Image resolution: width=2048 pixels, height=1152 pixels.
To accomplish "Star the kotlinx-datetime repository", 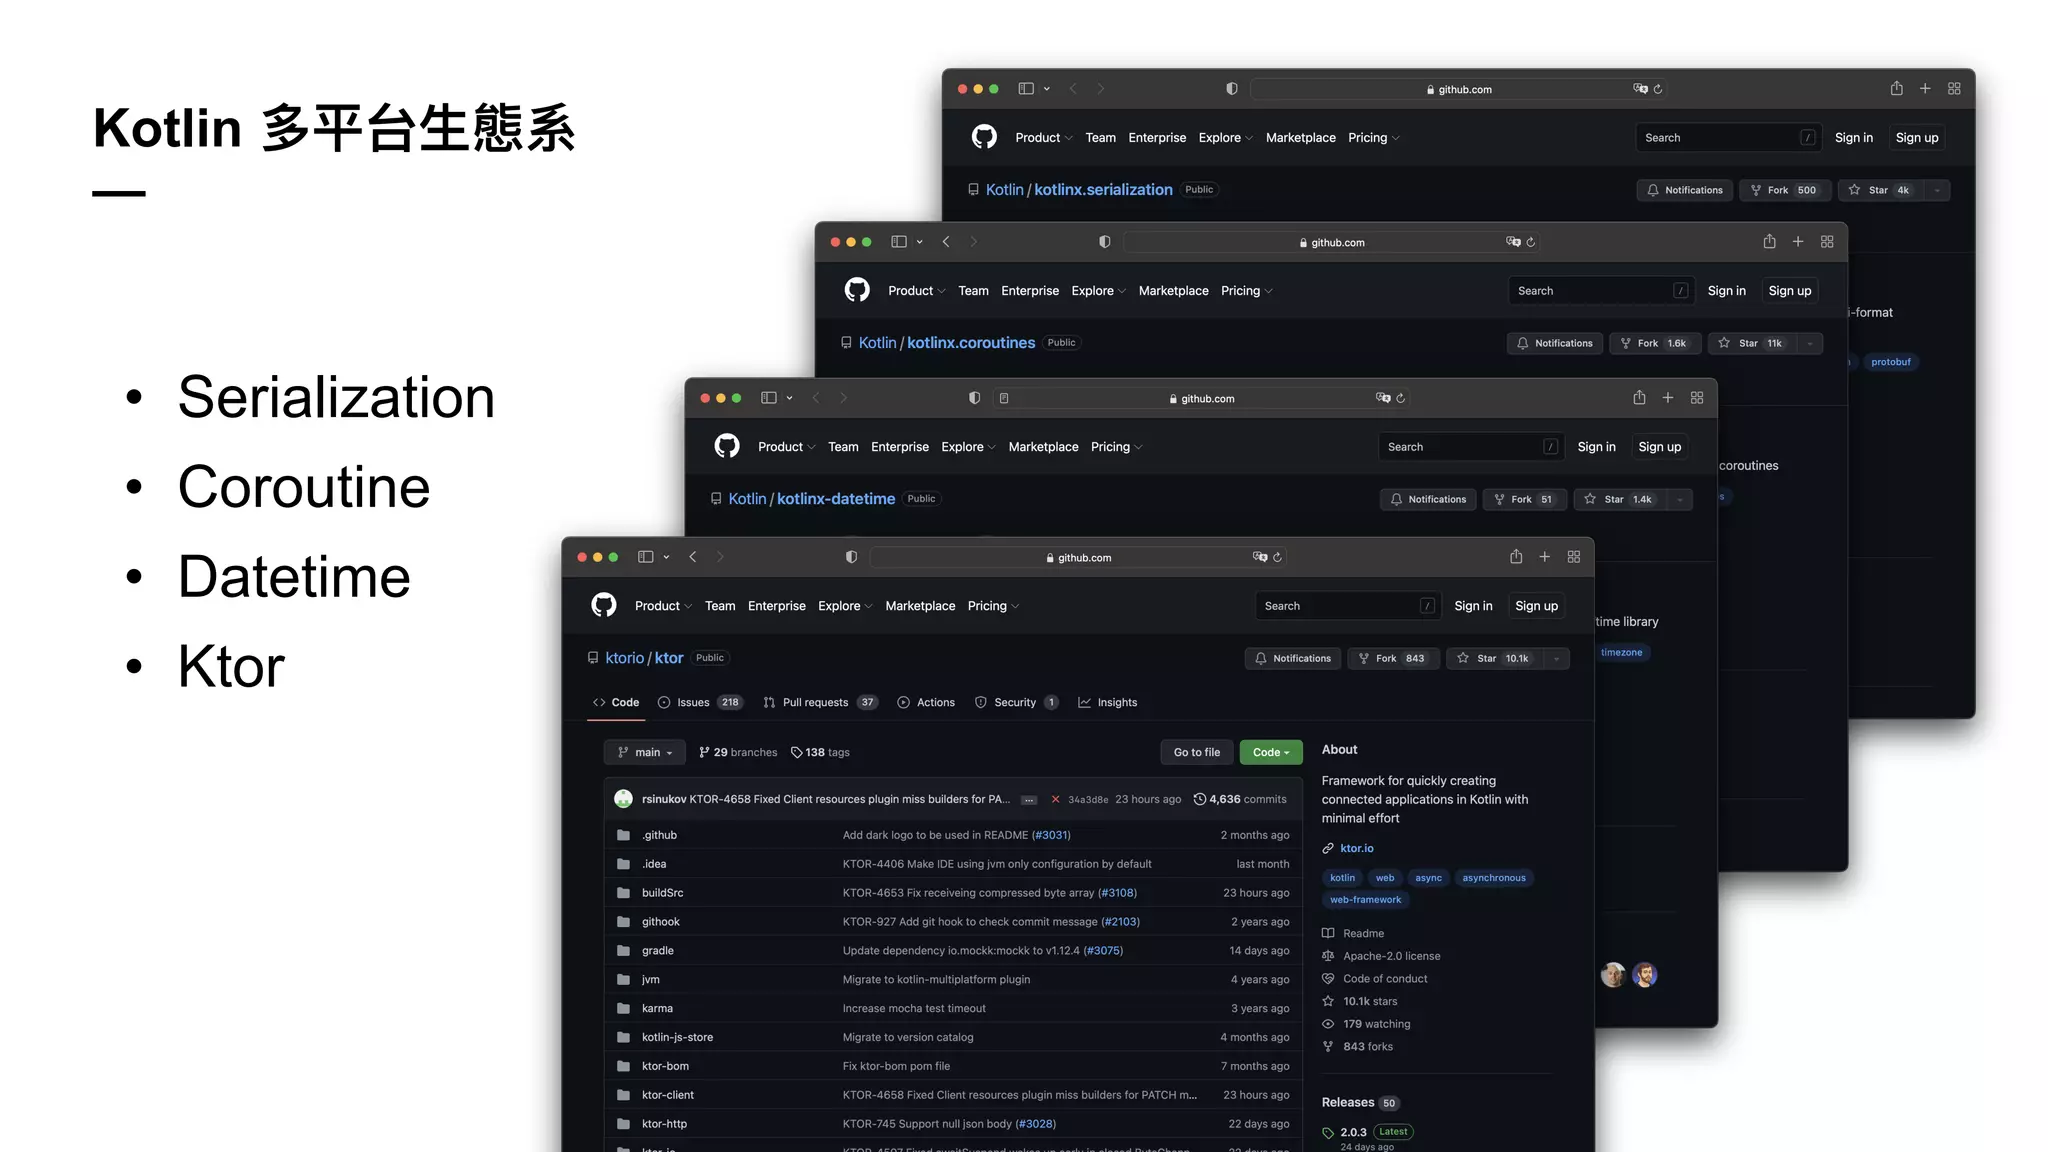I will tap(1621, 499).
